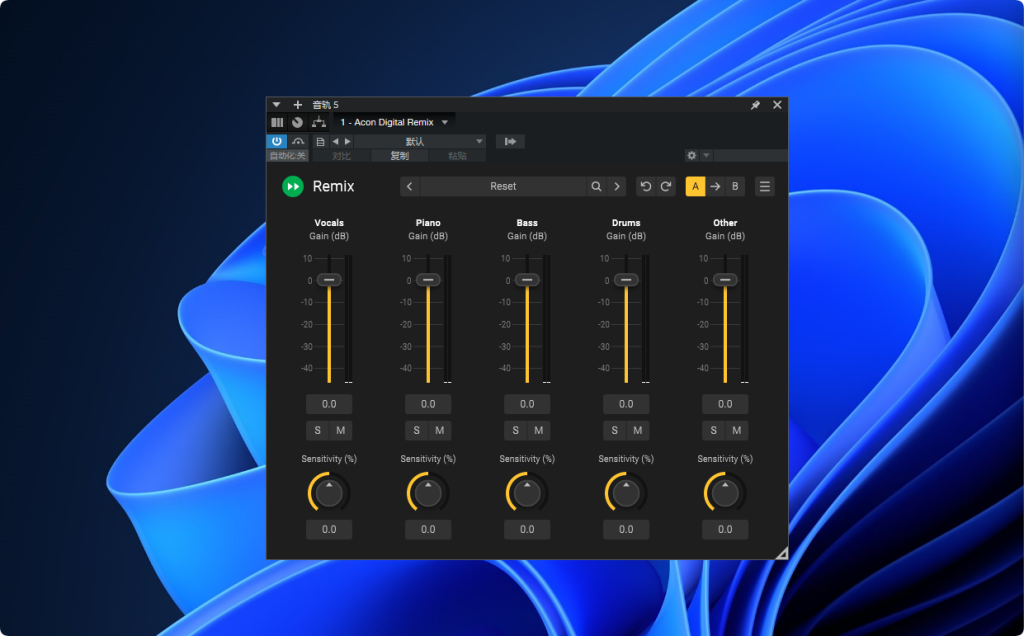Screen dimensions: 1024x636
Task: Open the 默认 preset dropdown
Action: pos(420,141)
